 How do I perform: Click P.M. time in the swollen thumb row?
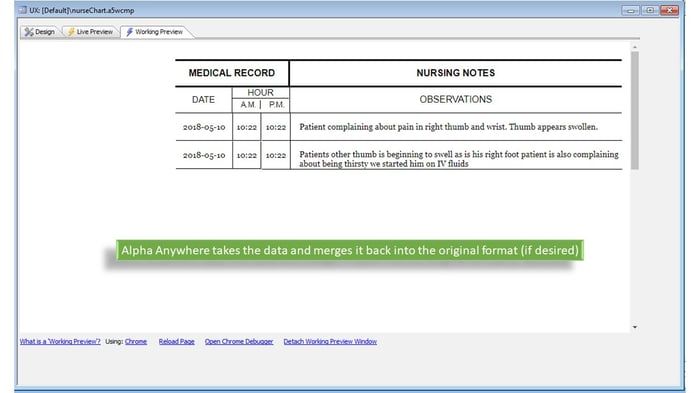pos(275,127)
